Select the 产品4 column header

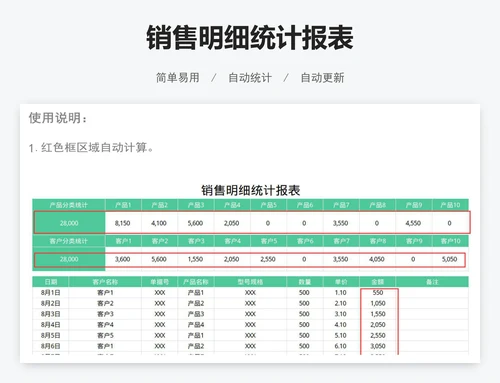[232, 205]
